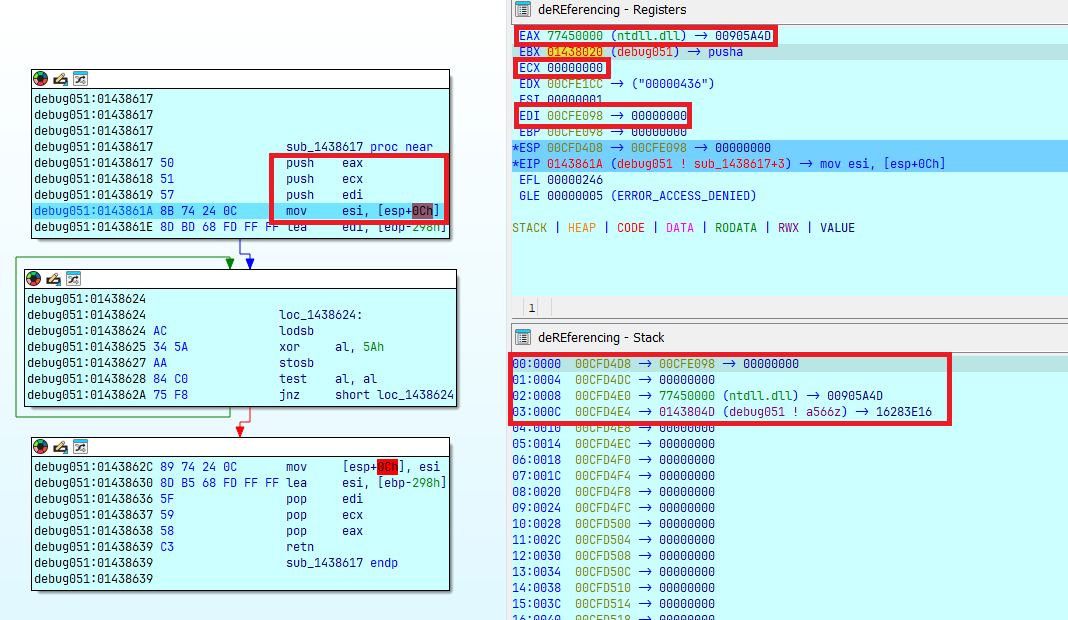This screenshot has width=1068, height=620.
Task: Select tab 1 below the registers view
Action: click(x=531, y=308)
